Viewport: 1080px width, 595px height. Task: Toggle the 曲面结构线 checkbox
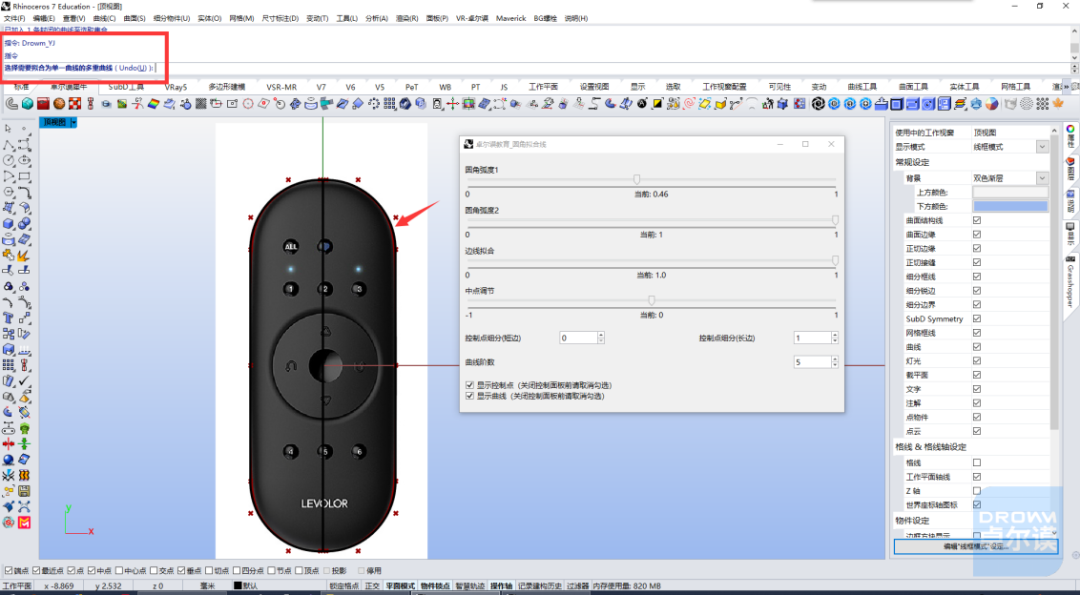[x=977, y=220]
